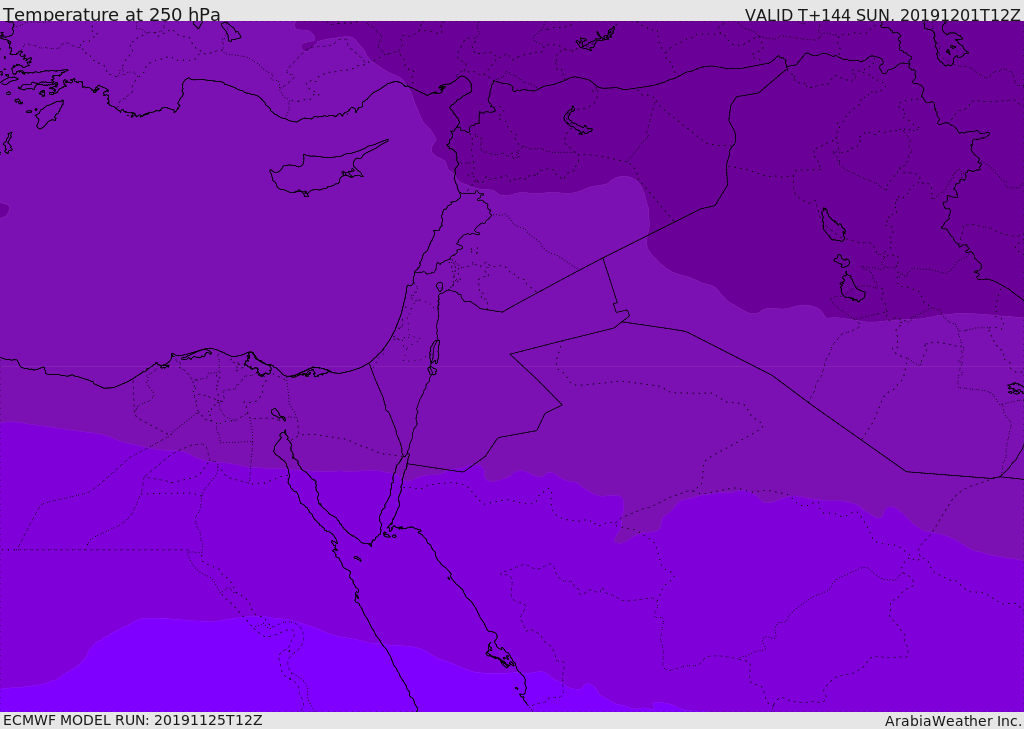Click the 'ArabiaWeather Inc' credit text
This screenshot has height=729, width=1024.
953,721
